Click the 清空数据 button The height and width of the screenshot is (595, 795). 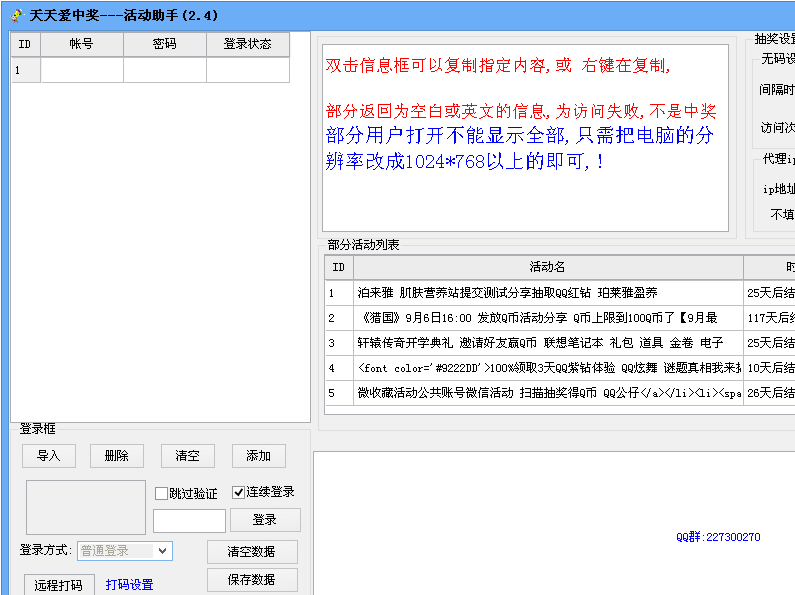pos(252,551)
